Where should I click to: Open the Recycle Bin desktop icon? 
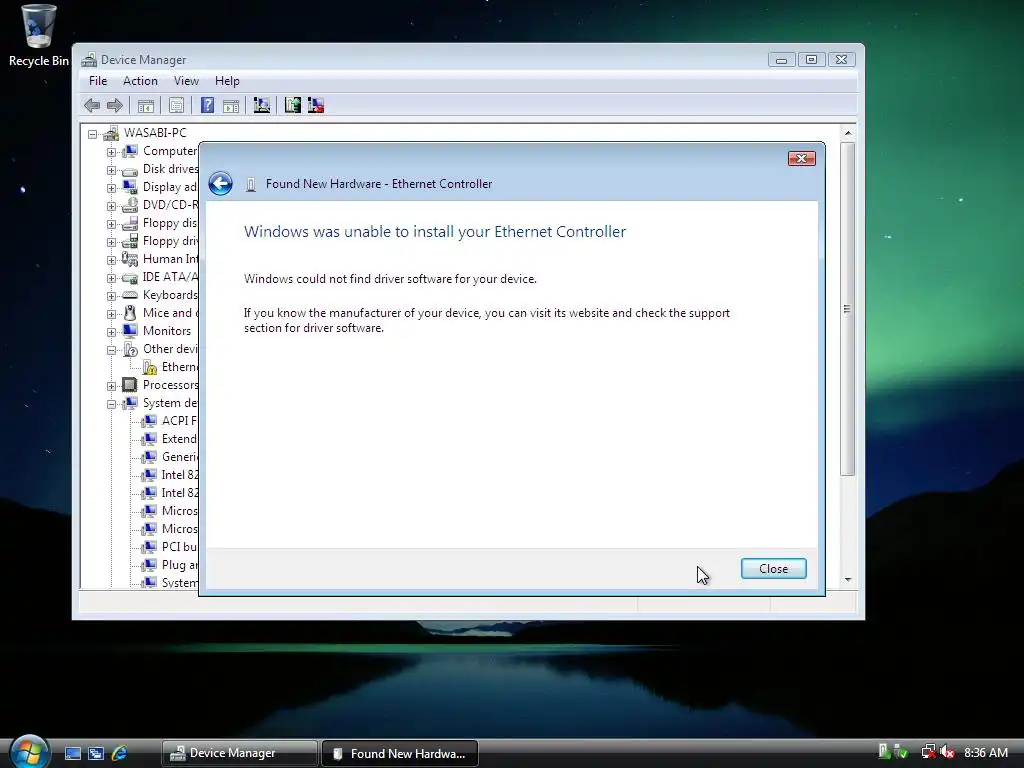pos(39,36)
